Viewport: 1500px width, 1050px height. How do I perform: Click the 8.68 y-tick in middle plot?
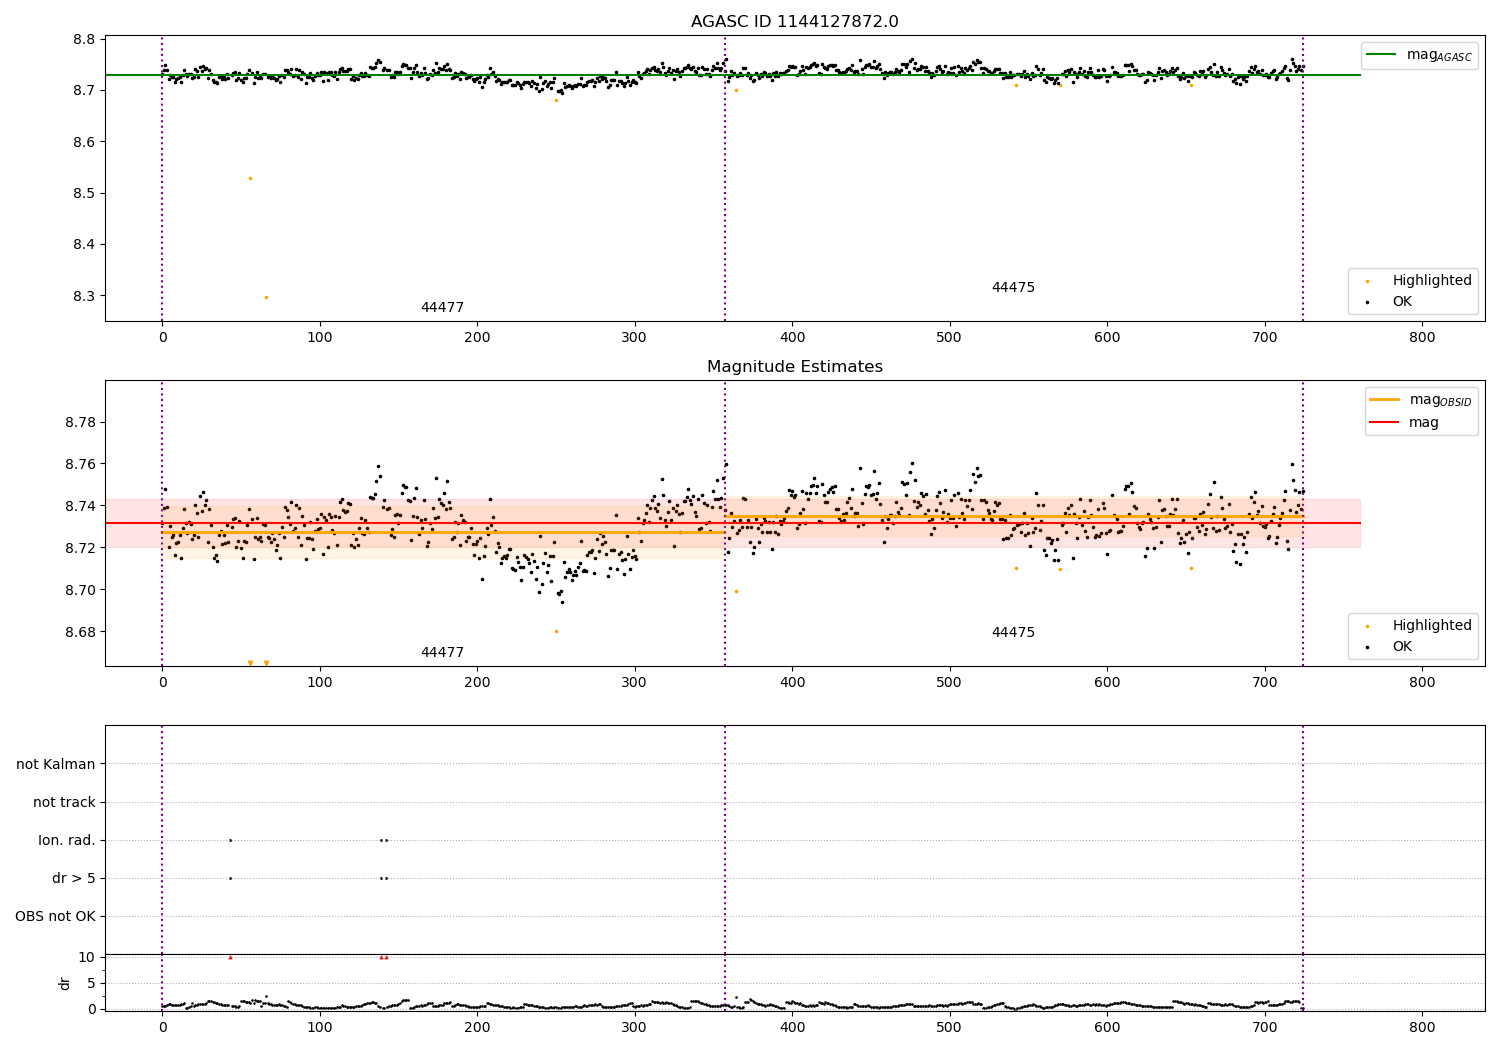(80, 633)
